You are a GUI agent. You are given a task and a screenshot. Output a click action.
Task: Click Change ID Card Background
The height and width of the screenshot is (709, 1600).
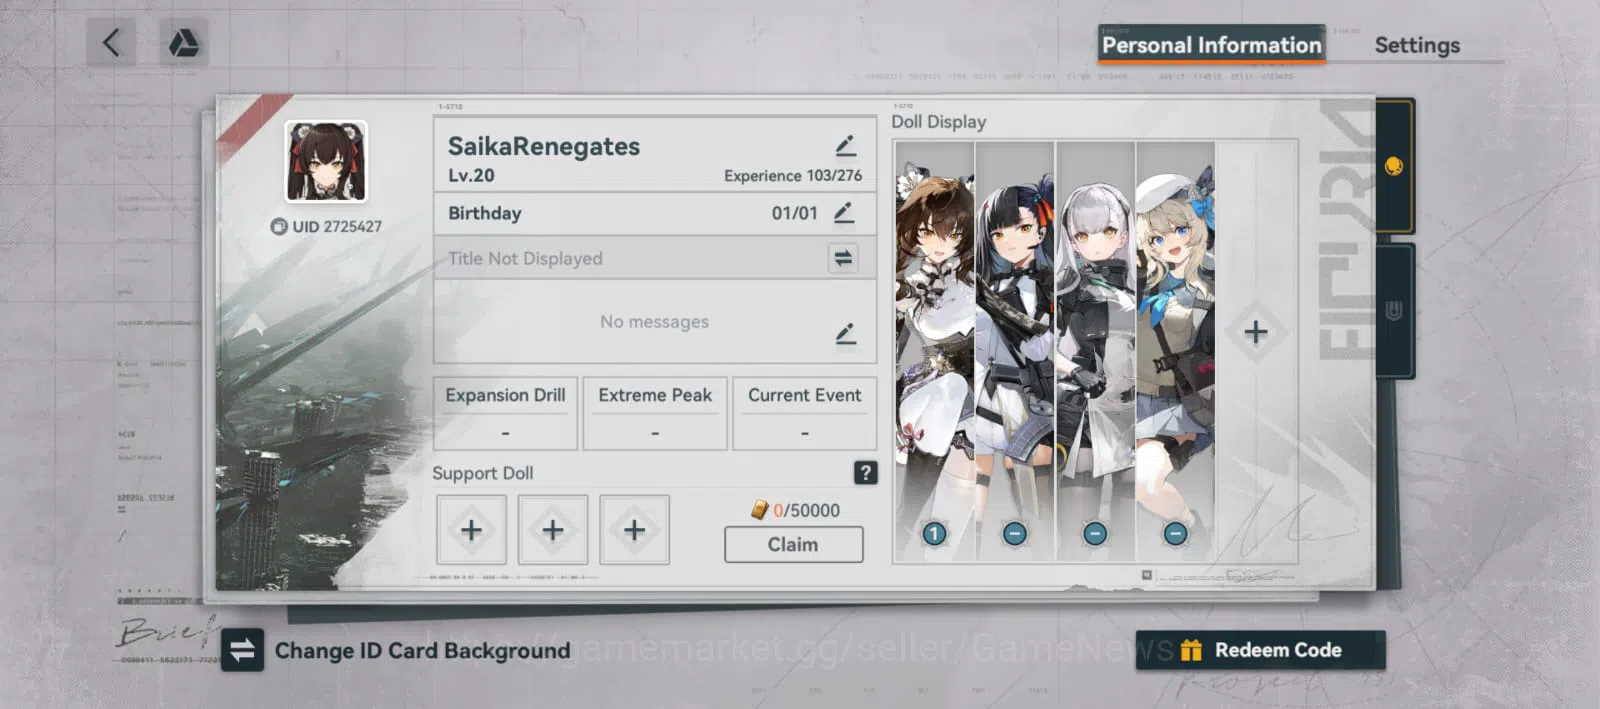(422, 651)
